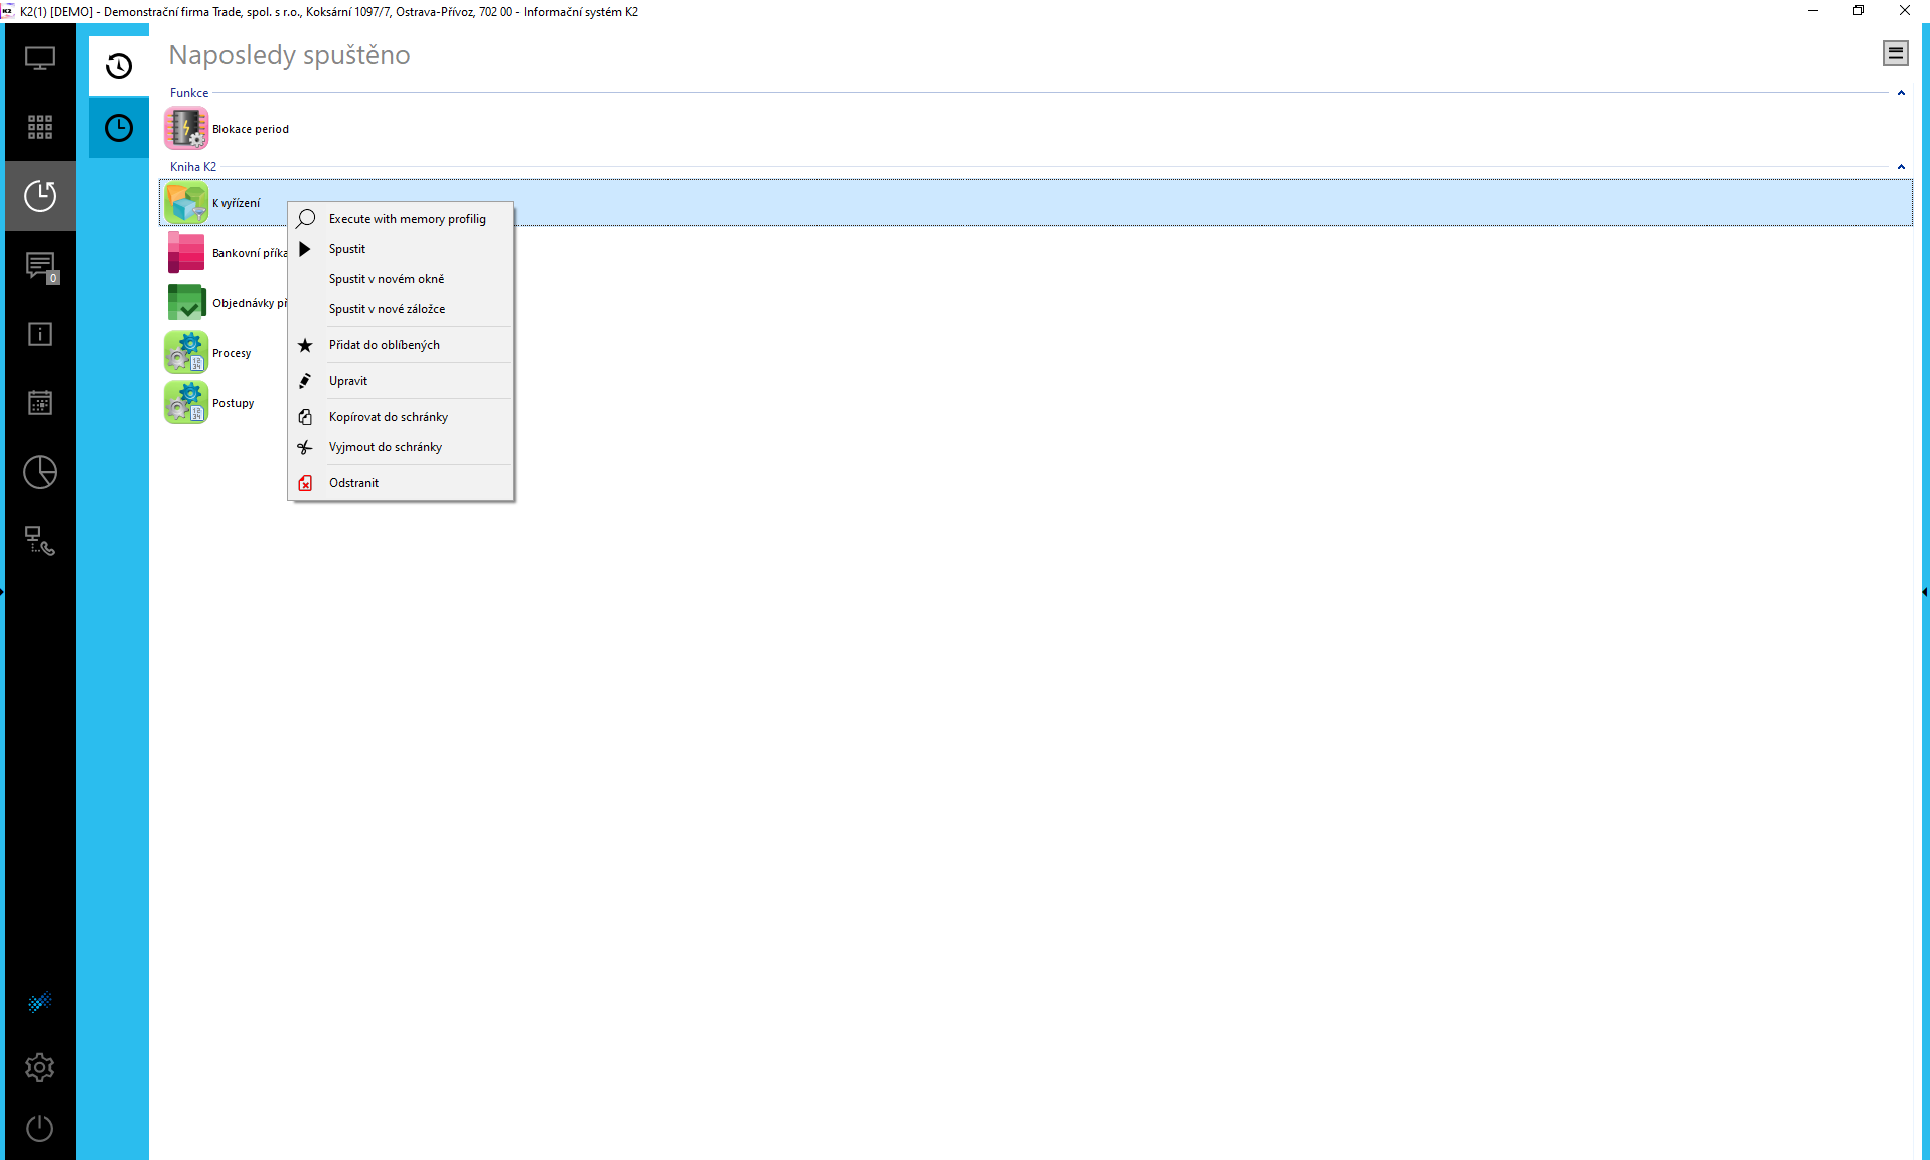Collapse the Funkce section
This screenshot has width=1930, height=1160.
pyautogui.click(x=1901, y=93)
